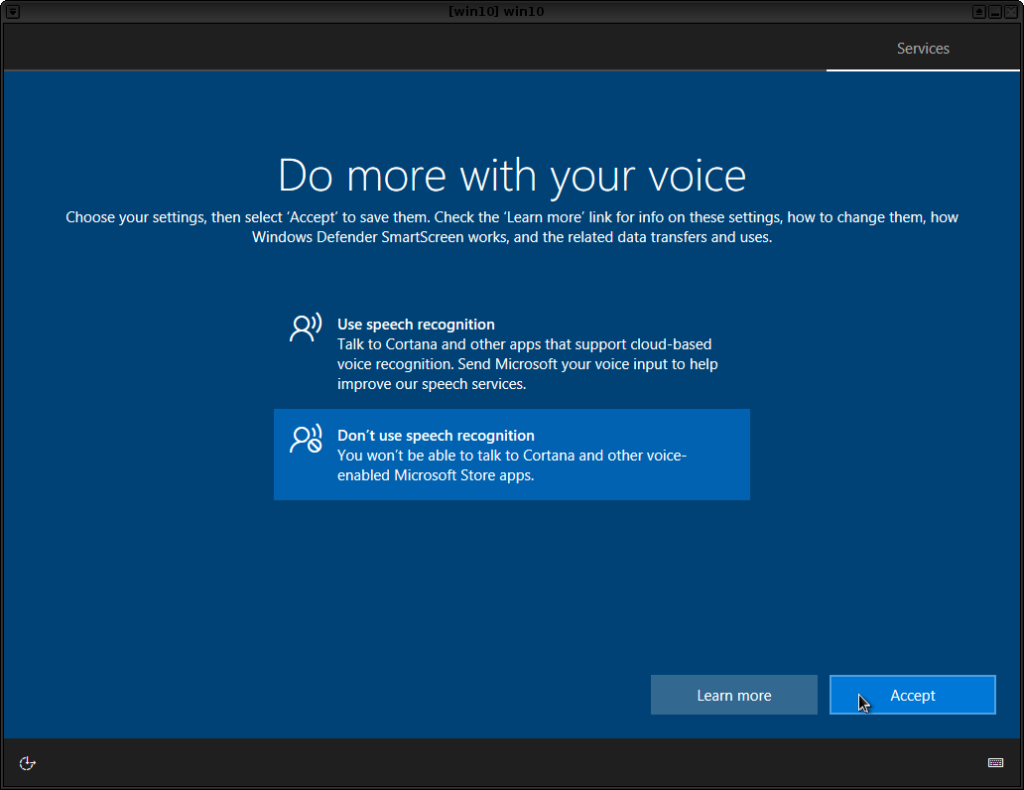1024x790 pixels.
Task: Choose 'Don't use speech recognition' option
Action: (x=511, y=454)
